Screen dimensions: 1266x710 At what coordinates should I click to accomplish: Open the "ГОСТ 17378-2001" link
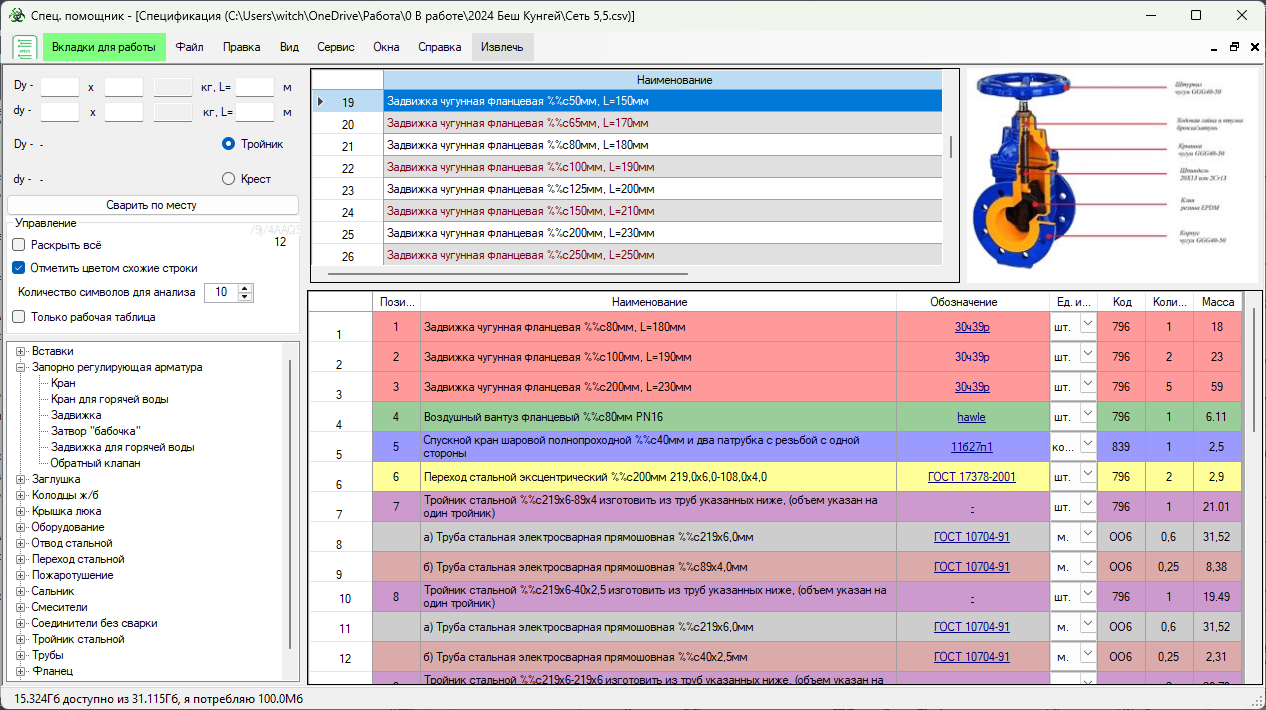971,477
